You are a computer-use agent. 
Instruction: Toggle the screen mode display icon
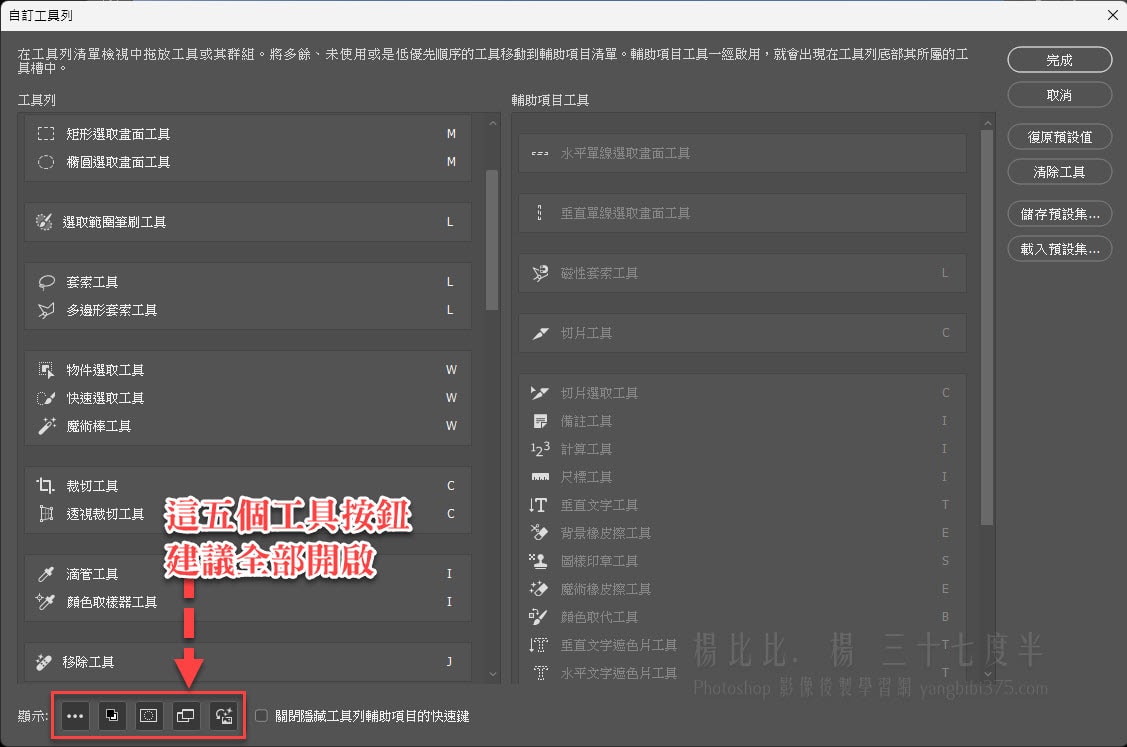185,716
